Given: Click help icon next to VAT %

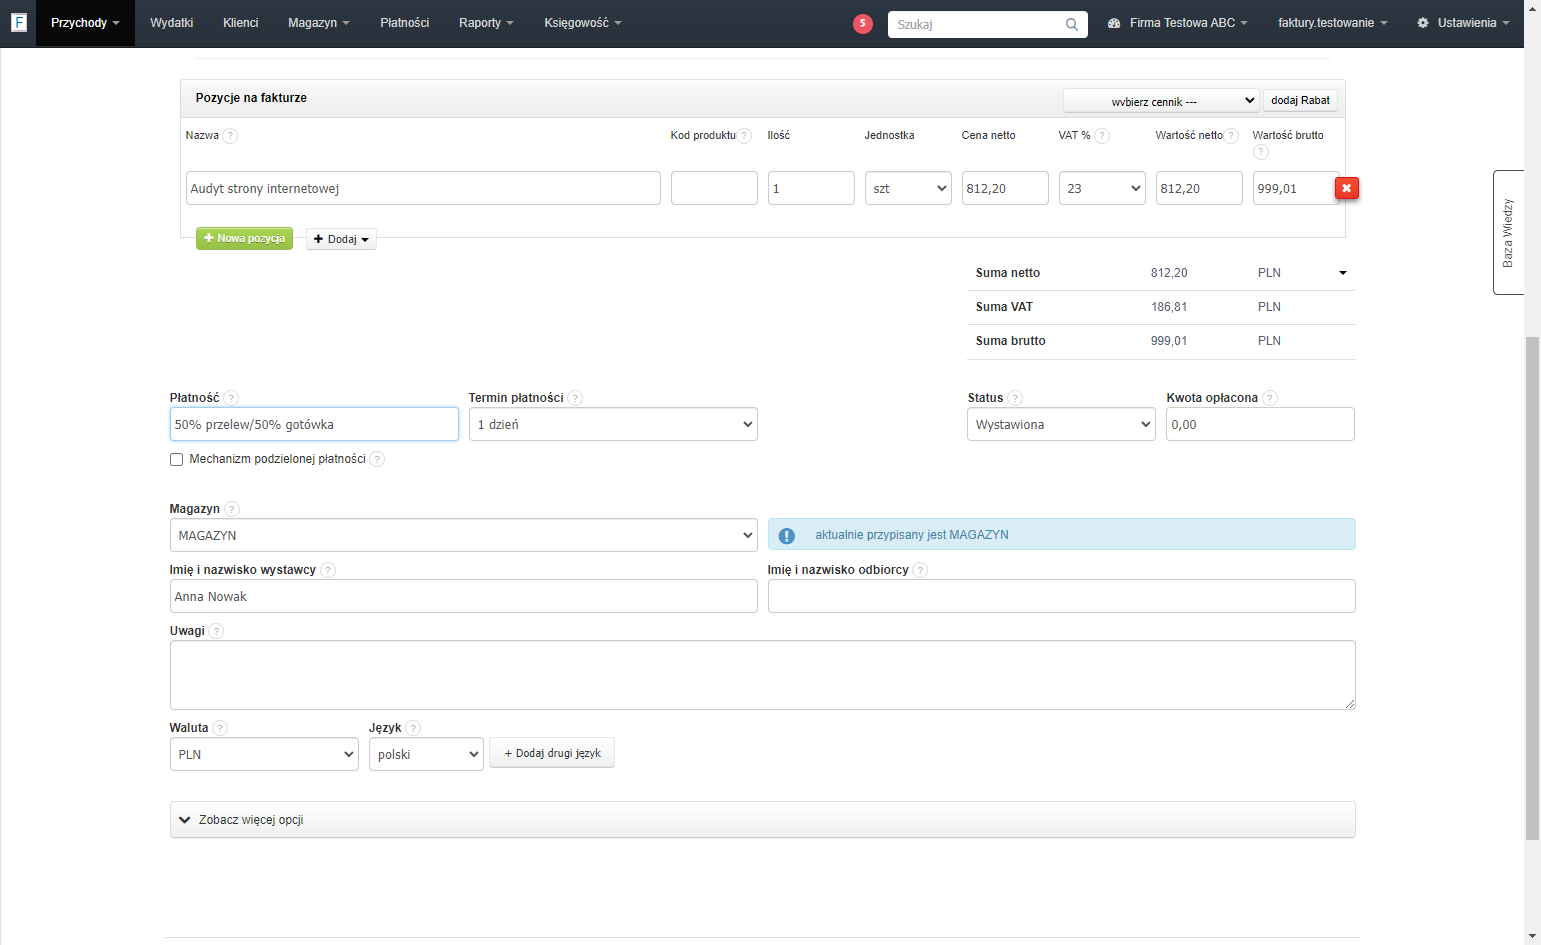Looking at the screenshot, I should (1101, 136).
